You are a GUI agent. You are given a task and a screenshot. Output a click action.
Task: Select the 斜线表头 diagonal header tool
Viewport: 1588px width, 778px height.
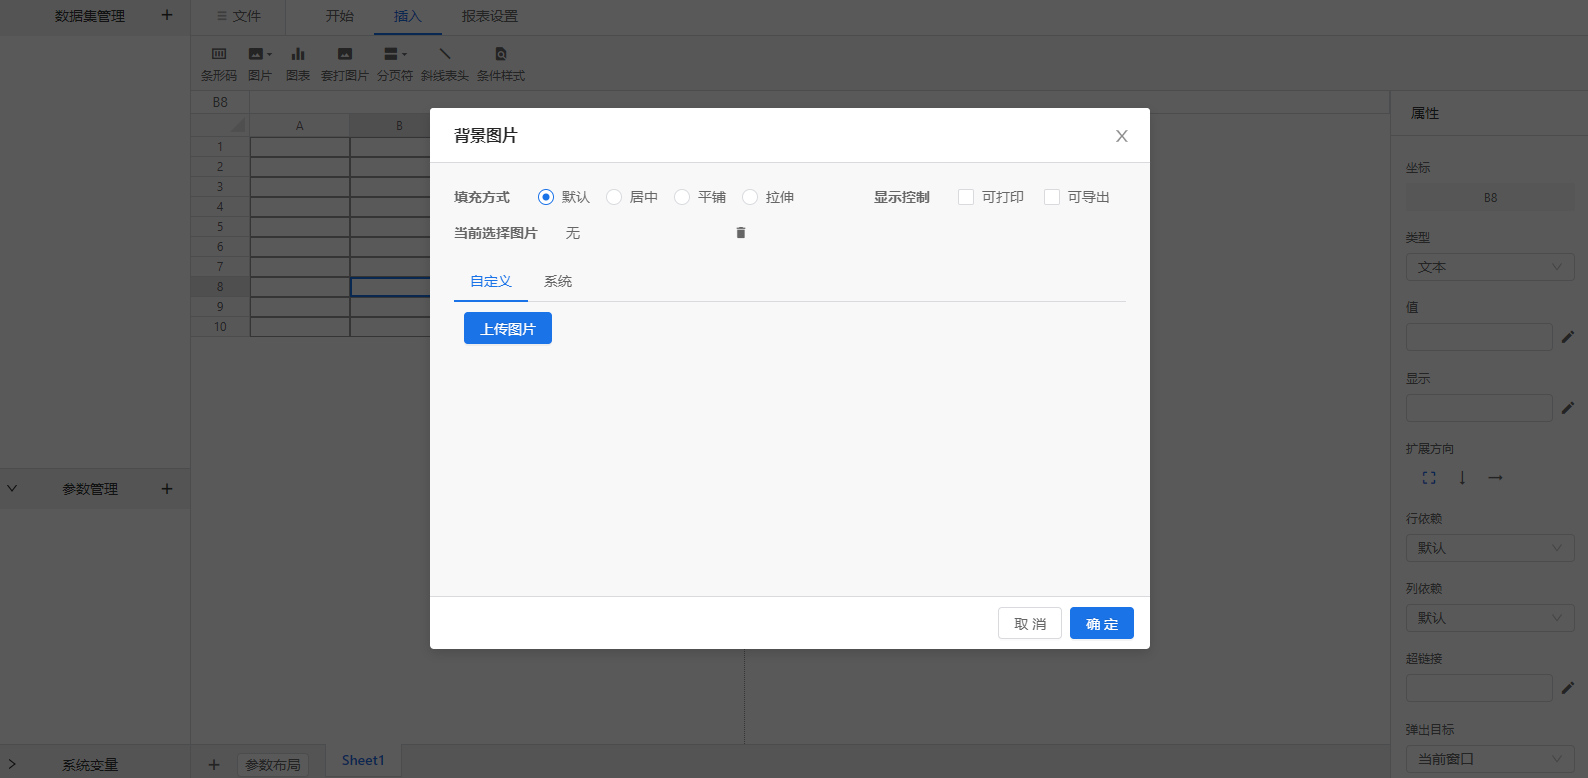445,64
